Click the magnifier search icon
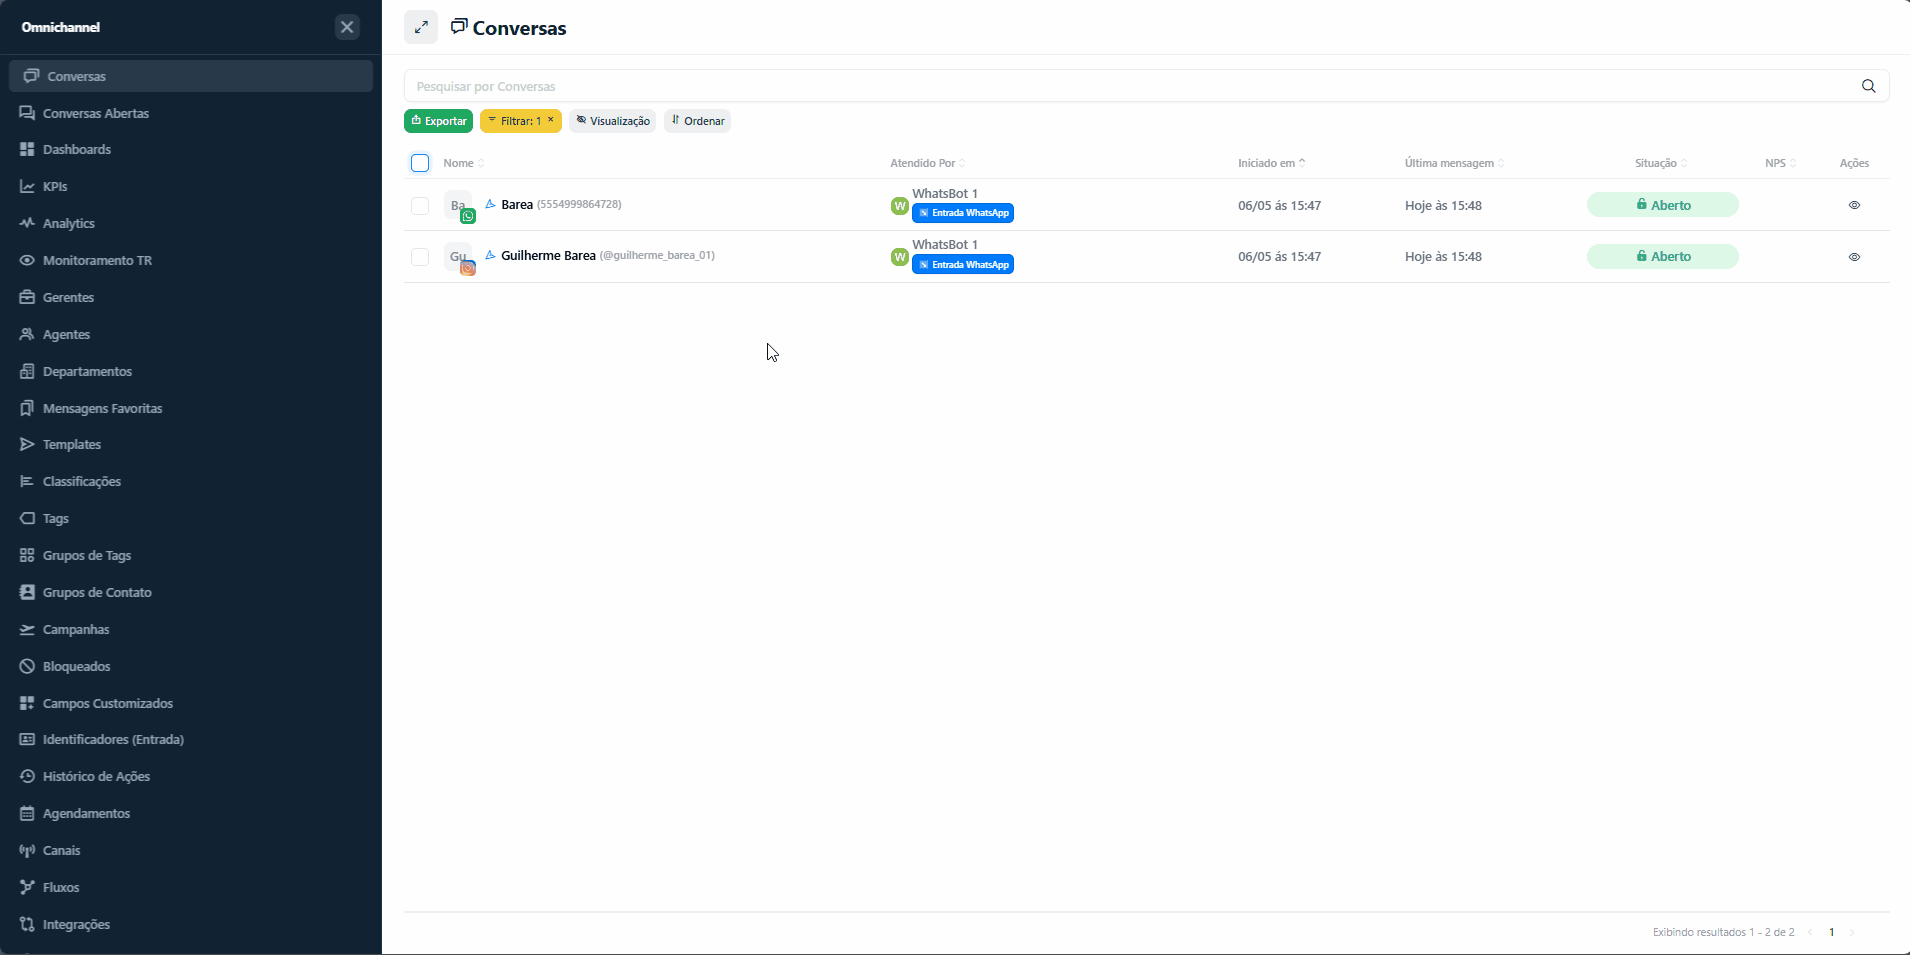Image resolution: width=1910 pixels, height=955 pixels. point(1868,86)
